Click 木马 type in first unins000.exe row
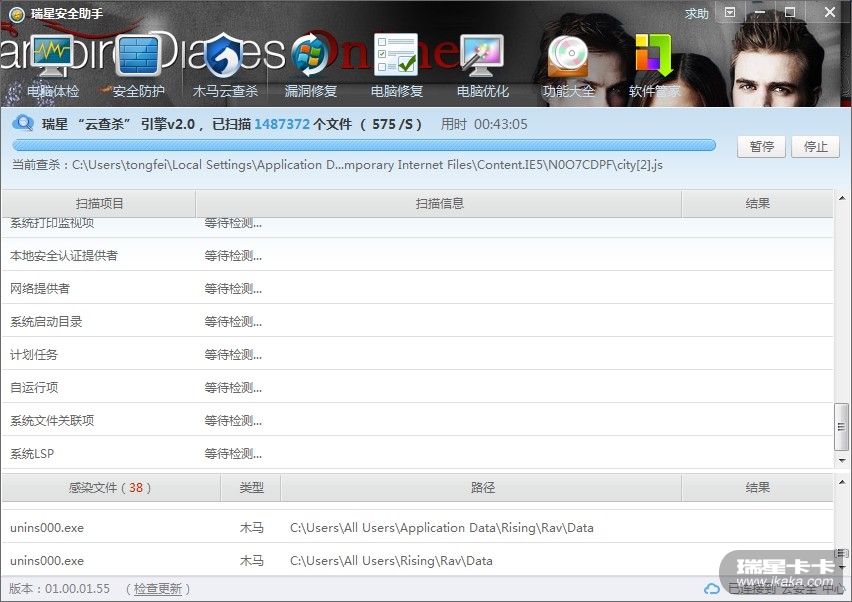The height and width of the screenshot is (602, 852). [252, 528]
